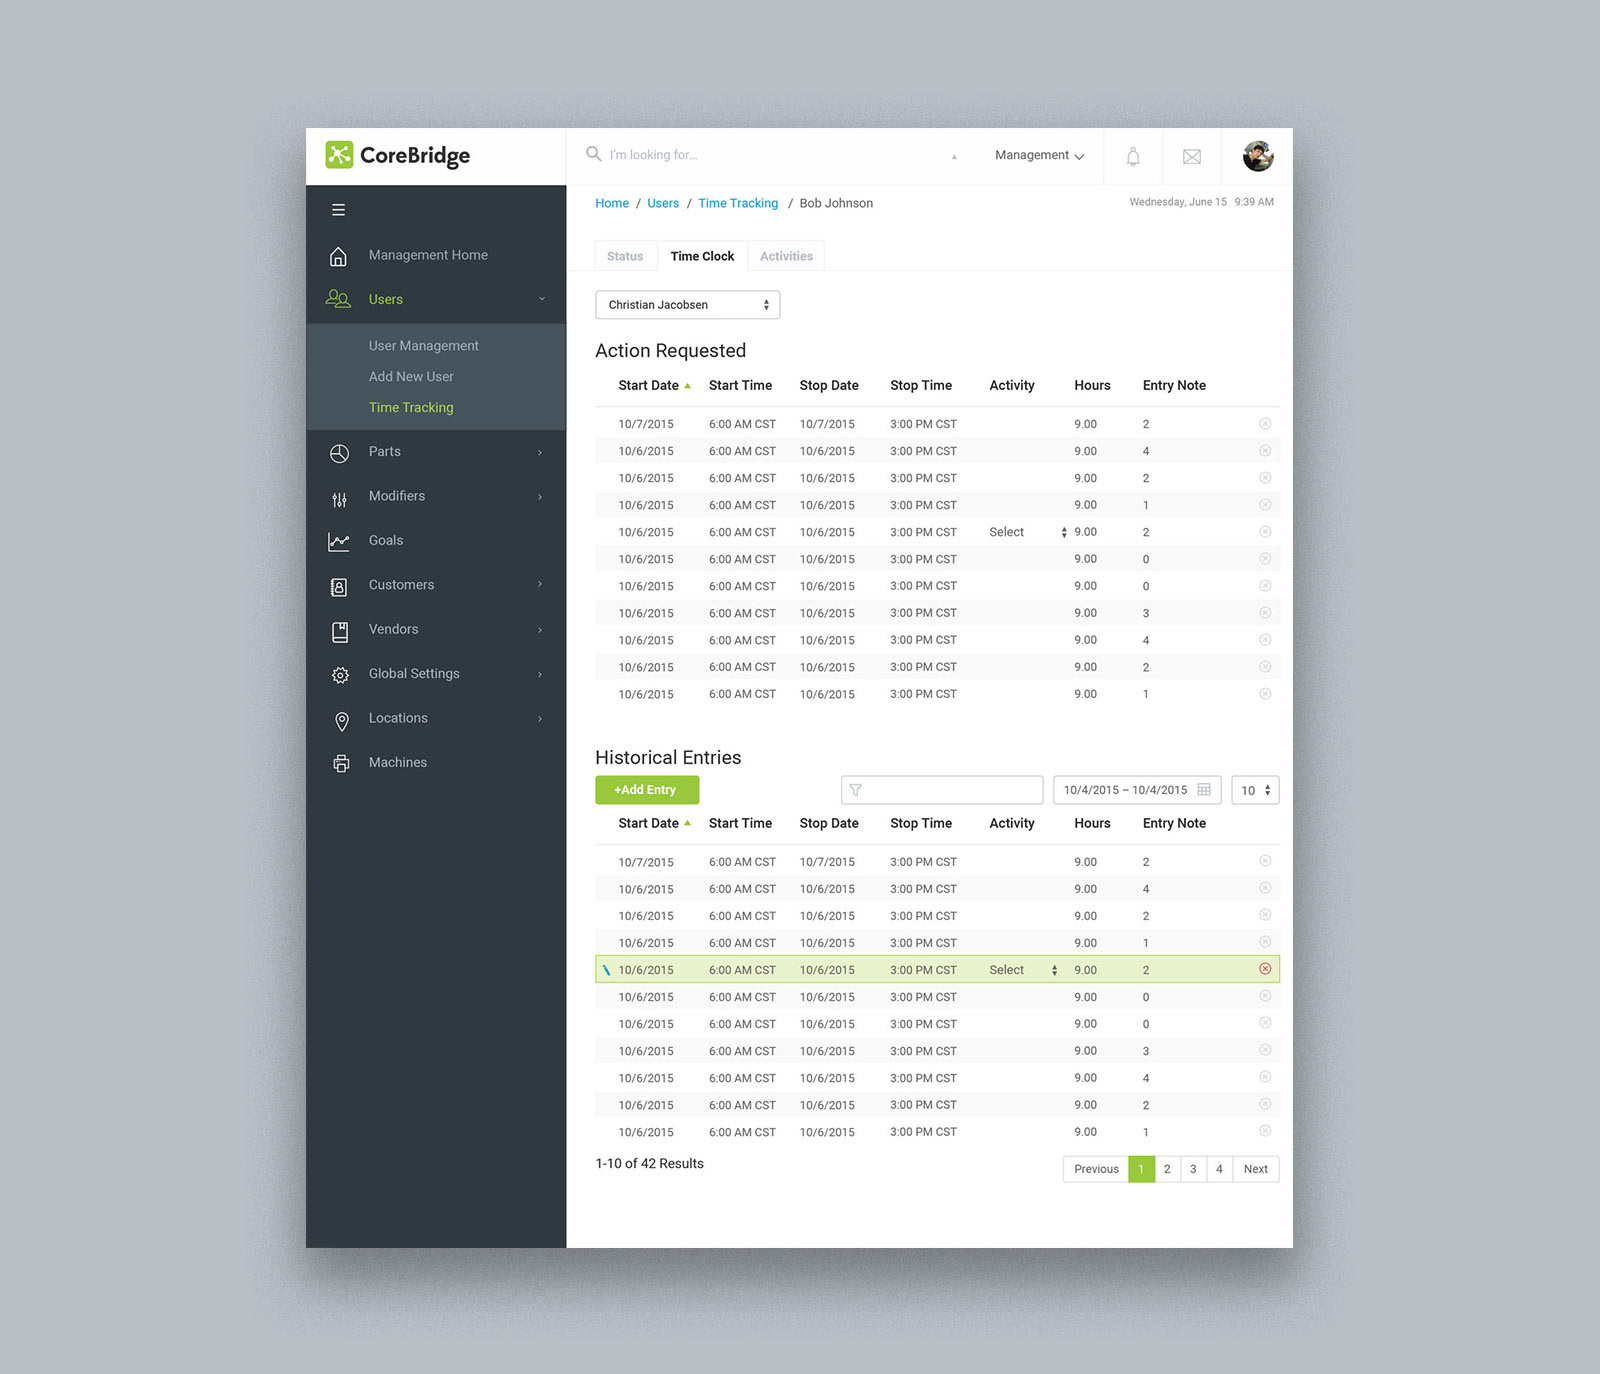Click the Modifiers sliders icon
This screenshot has width=1600, height=1374.
click(339, 498)
